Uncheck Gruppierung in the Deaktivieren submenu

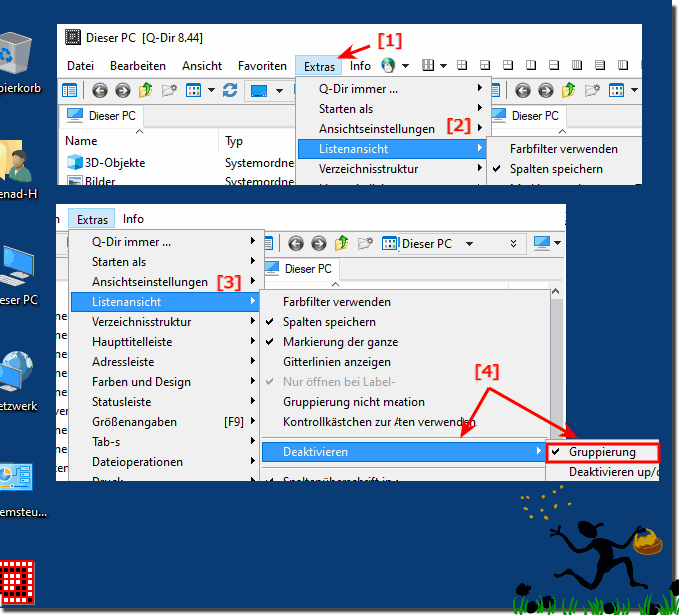(602, 452)
